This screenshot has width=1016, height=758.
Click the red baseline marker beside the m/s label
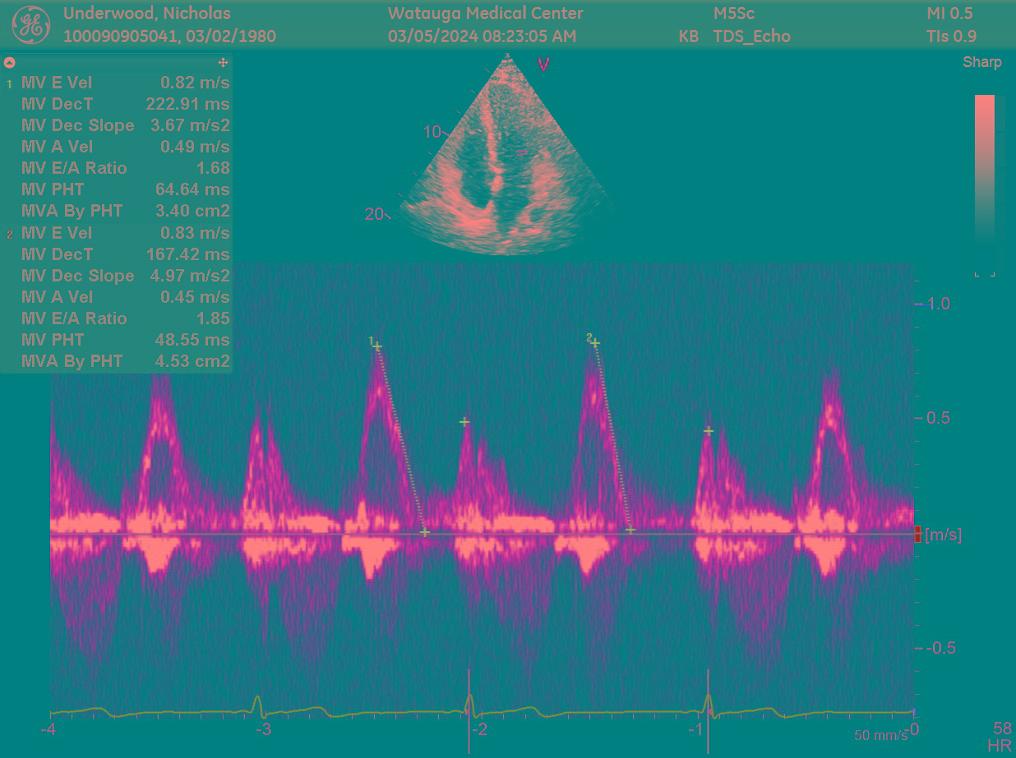coord(918,534)
